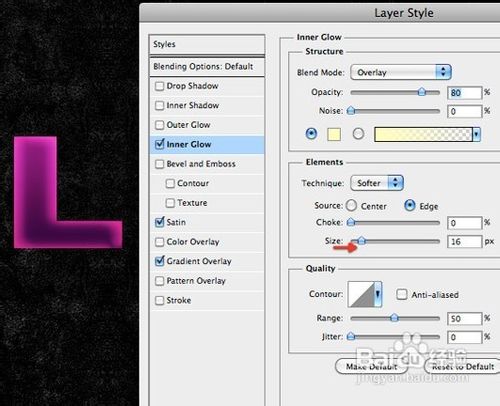Open the Inner Glow settings row
This screenshot has width=500, height=406.
click(207, 144)
